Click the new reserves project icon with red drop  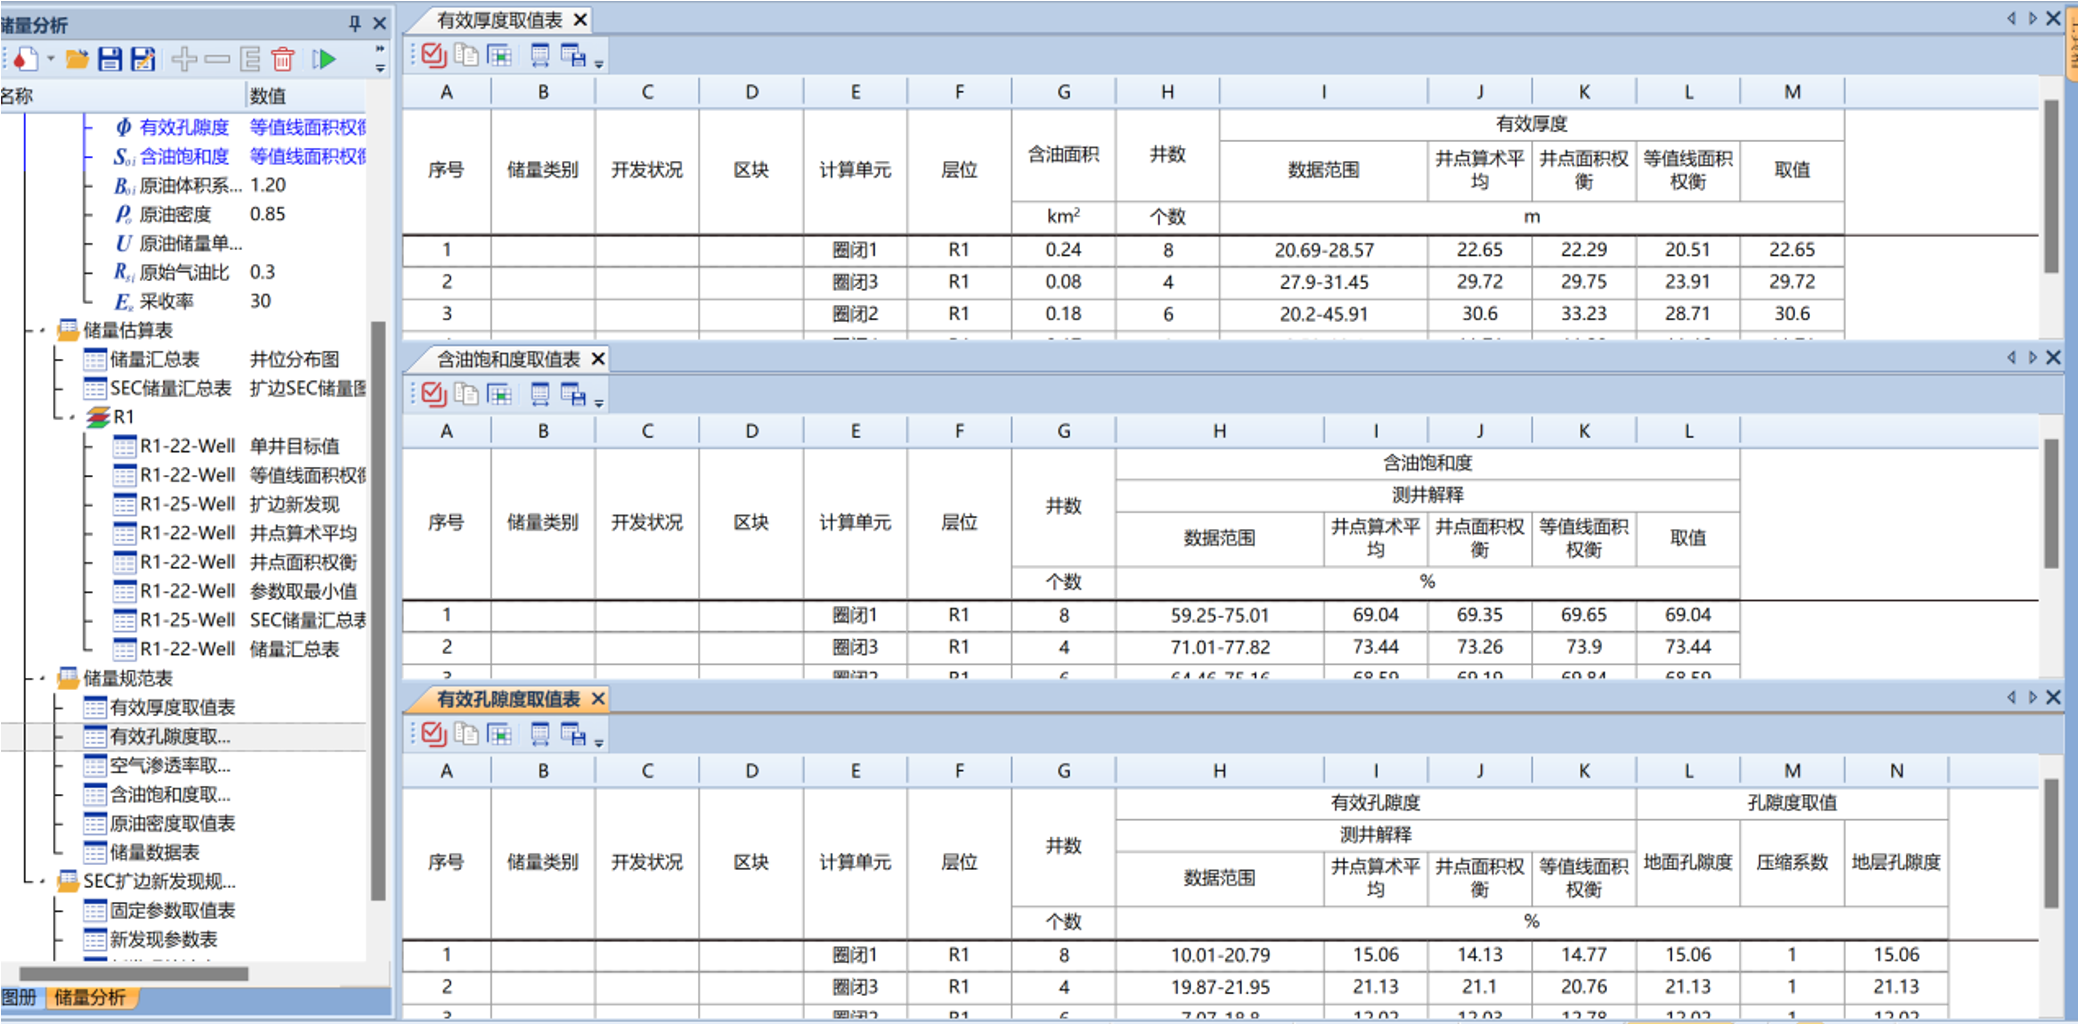[x=26, y=59]
